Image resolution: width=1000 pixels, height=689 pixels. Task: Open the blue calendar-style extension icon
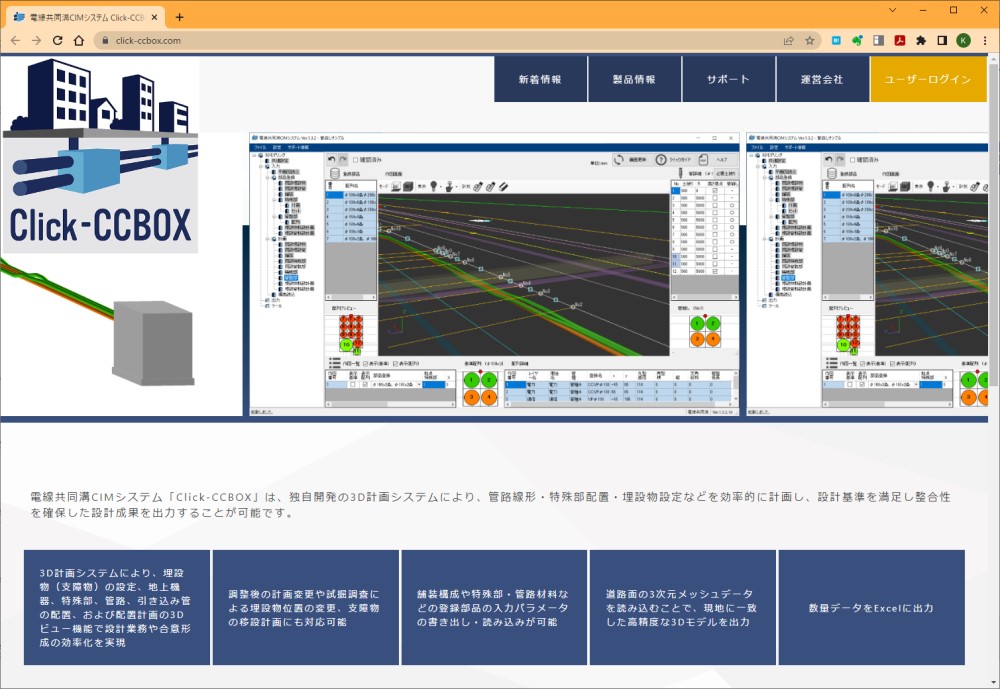pyautogui.click(x=836, y=40)
